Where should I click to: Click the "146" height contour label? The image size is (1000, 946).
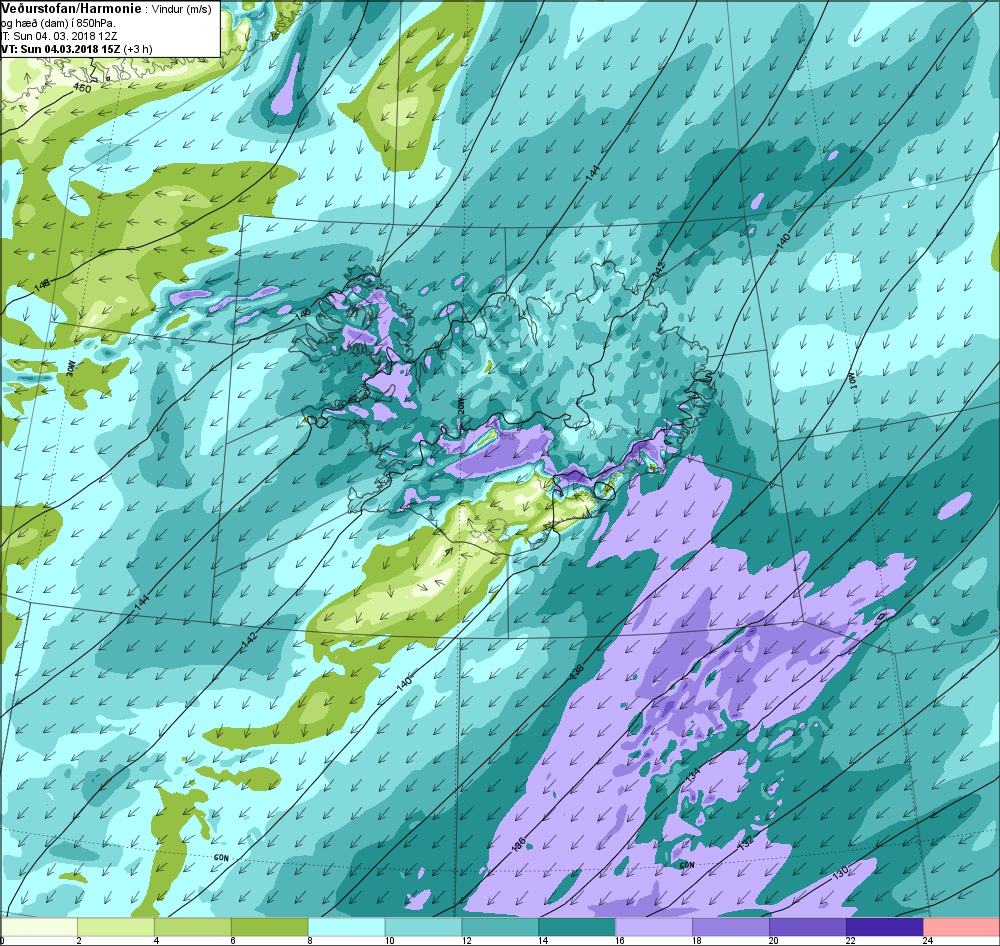(x=303, y=313)
